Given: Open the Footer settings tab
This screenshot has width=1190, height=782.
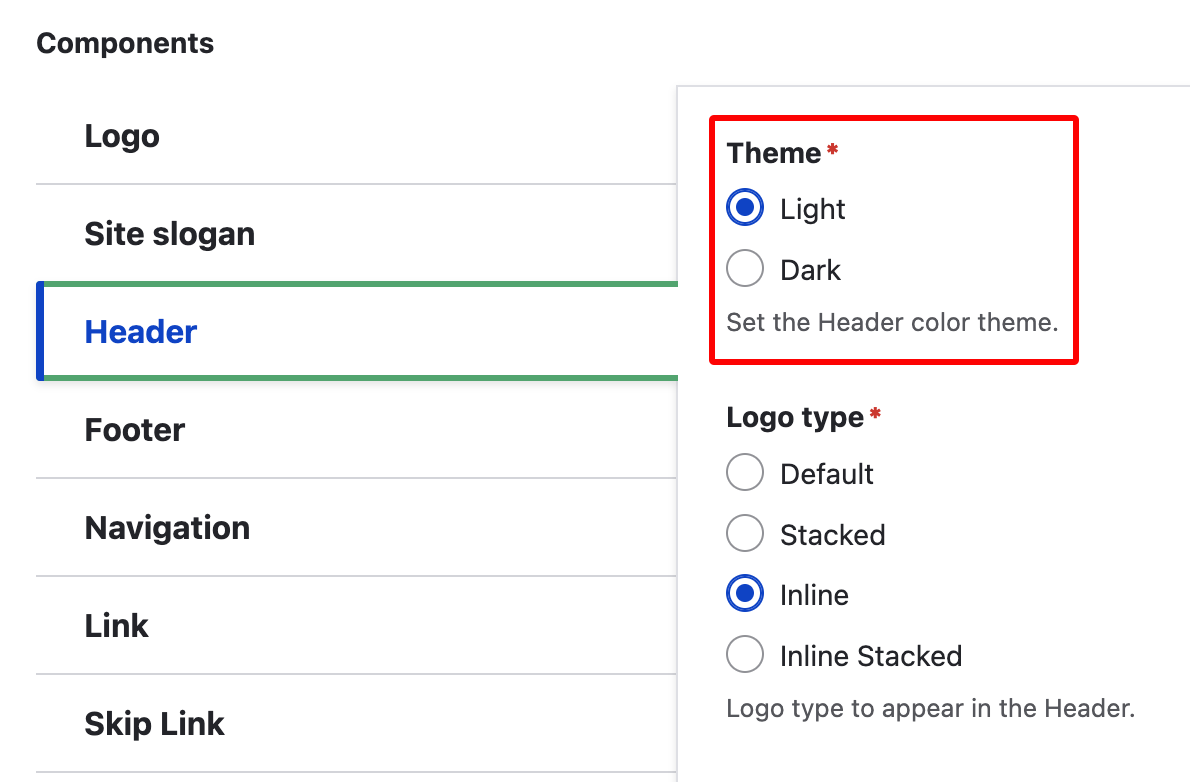Looking at the screenshot, I should (135, 430).
